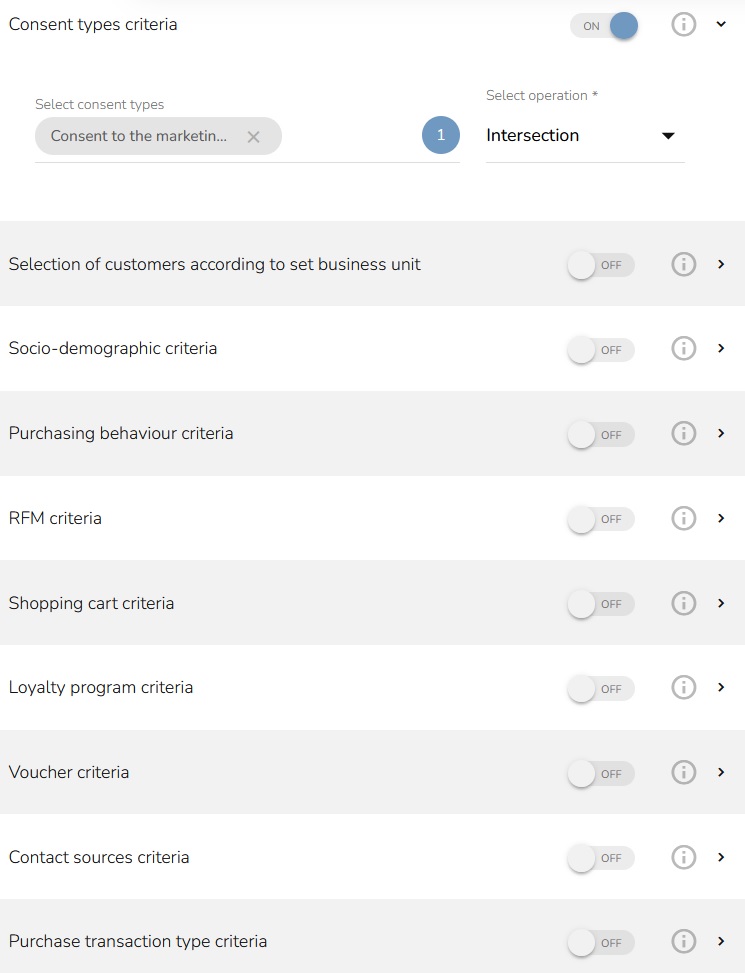Show Loyalty program criteria info
745x973 pixels.
(x=683, y=688)
